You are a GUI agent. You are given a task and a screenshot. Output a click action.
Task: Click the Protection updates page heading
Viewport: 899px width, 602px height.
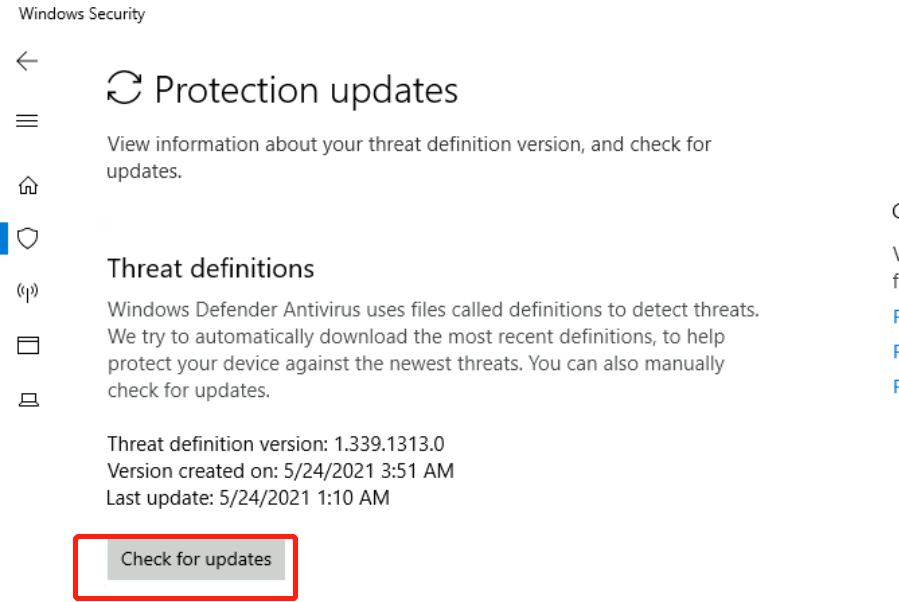coord(306,90)
